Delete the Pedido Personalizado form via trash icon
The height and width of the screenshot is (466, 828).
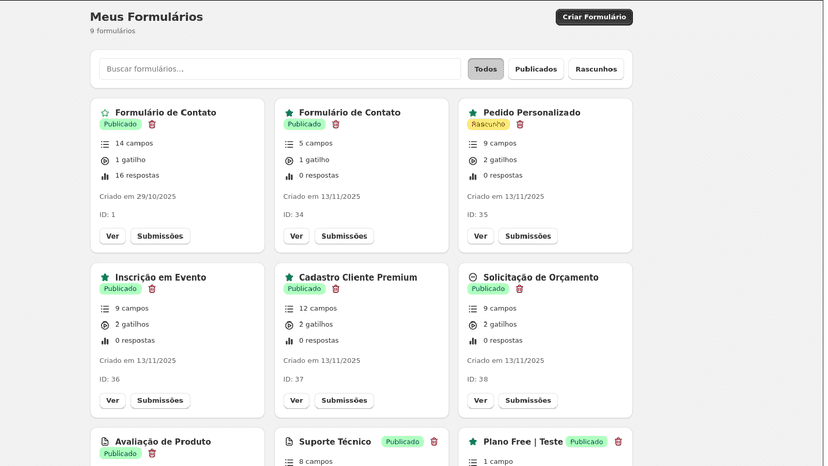click(520, 125)
